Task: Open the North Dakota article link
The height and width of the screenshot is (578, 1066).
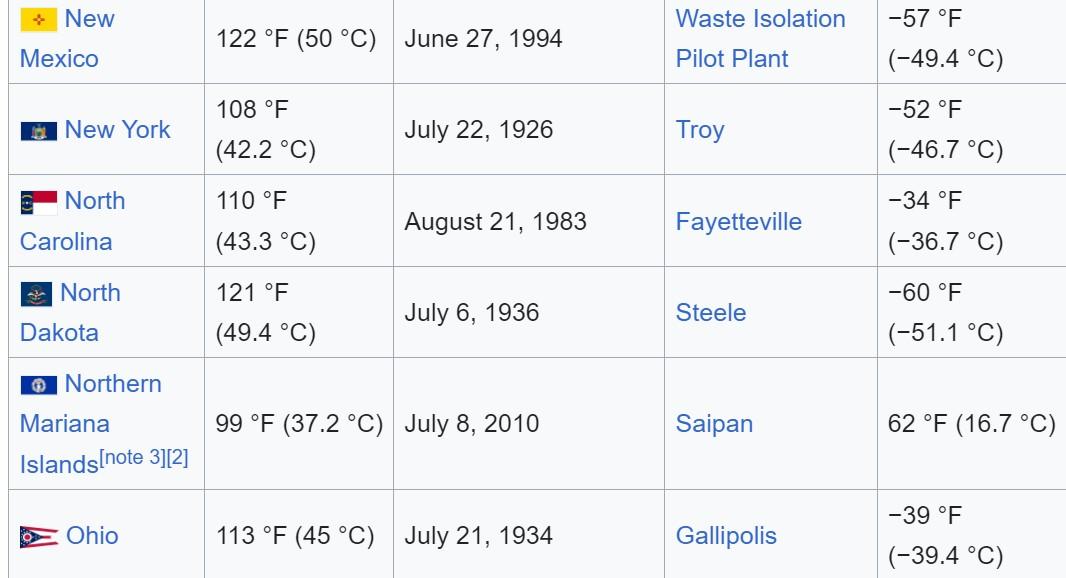Action: (70, 312)
